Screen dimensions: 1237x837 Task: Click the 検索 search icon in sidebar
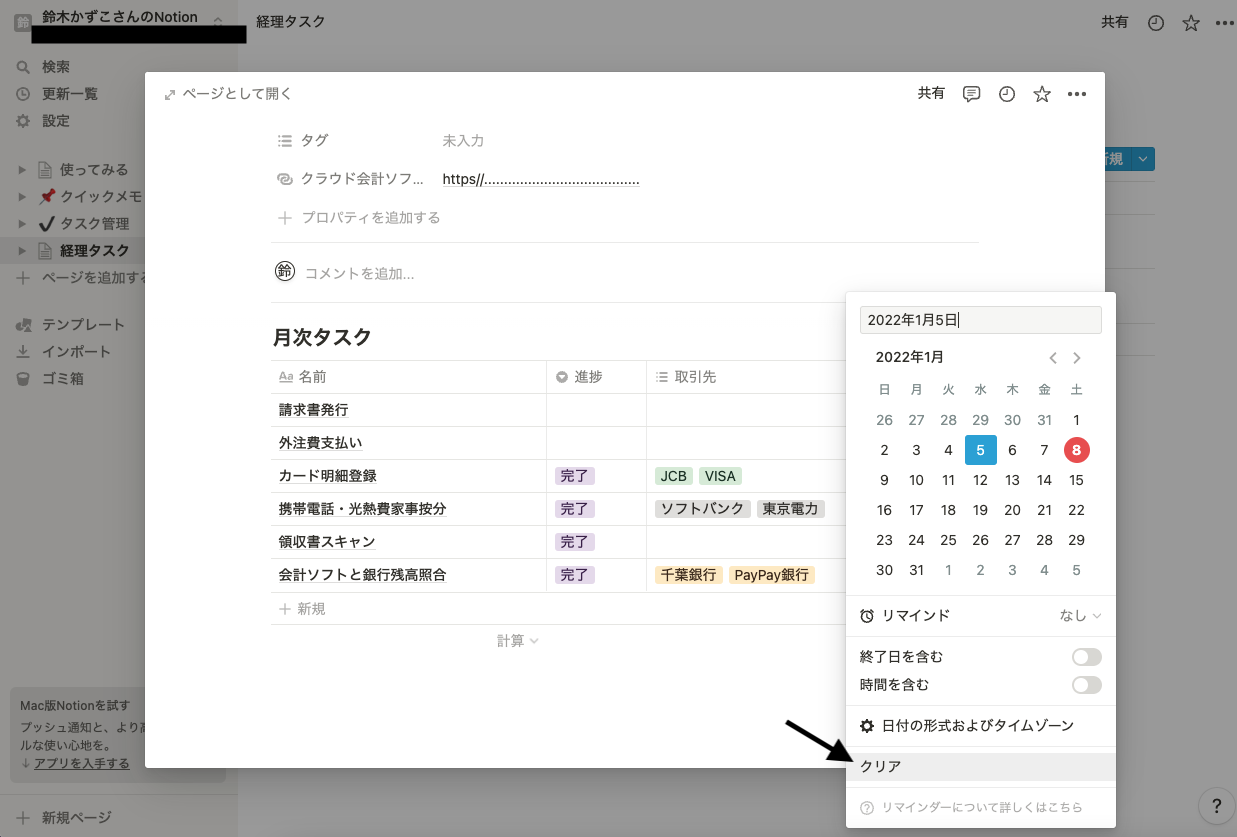click(23, 67)
